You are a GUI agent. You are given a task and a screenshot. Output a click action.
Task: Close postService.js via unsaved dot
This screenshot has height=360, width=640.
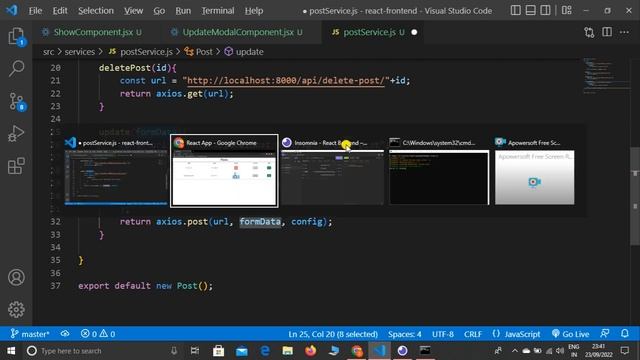click(x=414, y=32)
